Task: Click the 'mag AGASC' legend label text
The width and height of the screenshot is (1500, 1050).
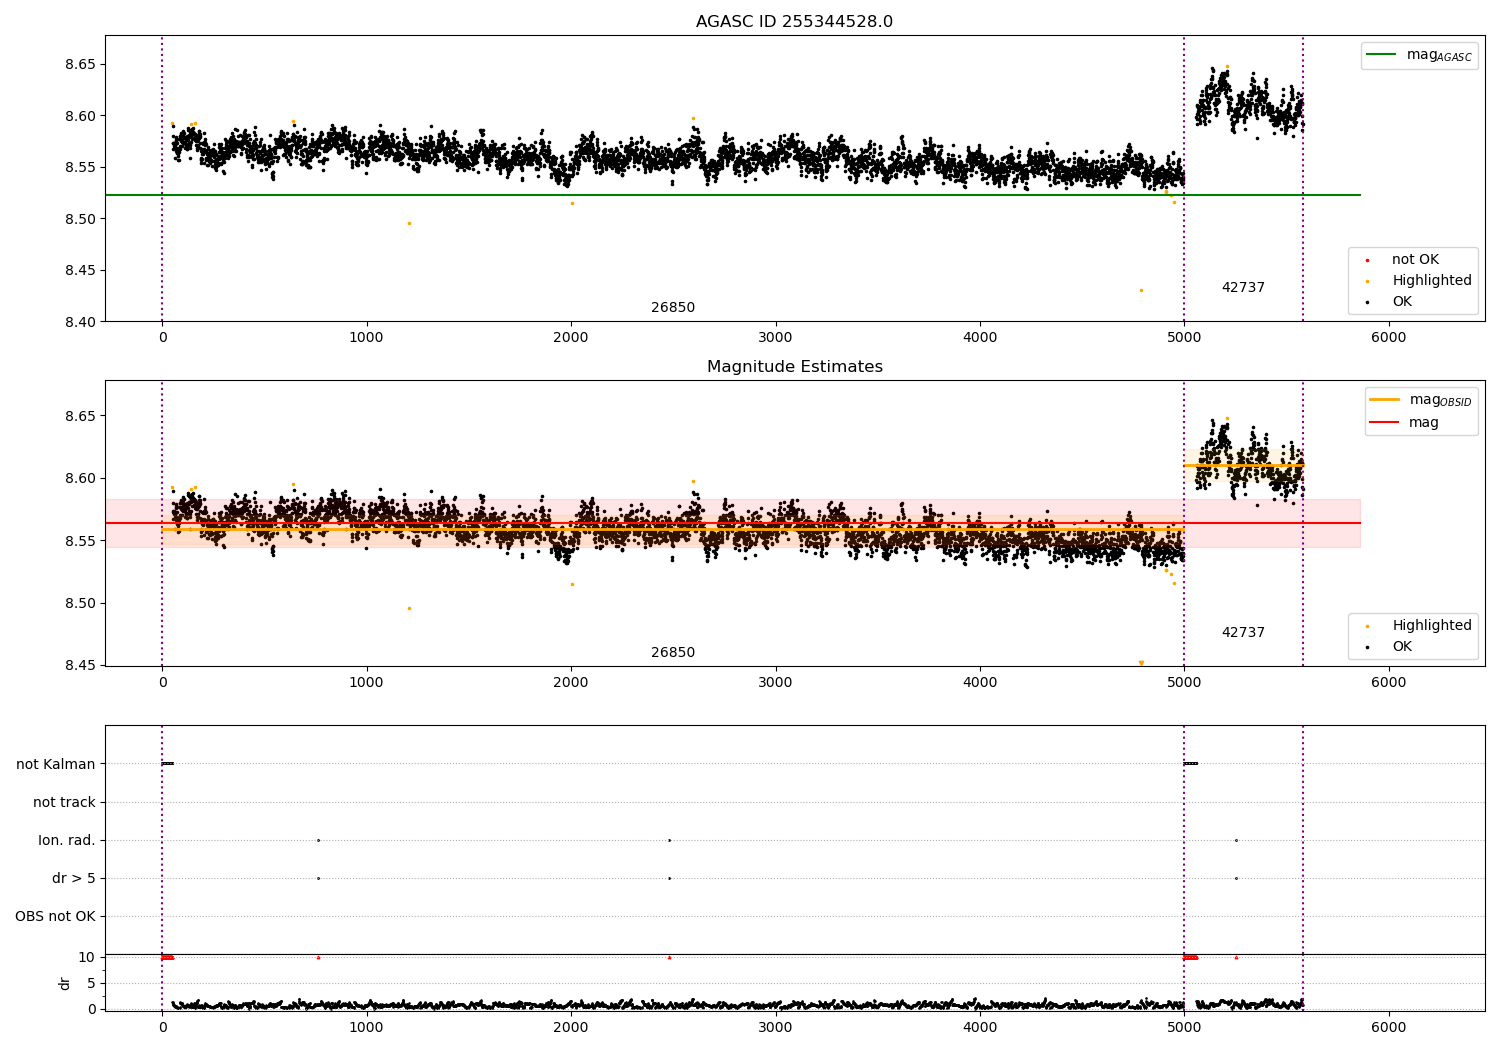Action: (x=1439, y=56)
